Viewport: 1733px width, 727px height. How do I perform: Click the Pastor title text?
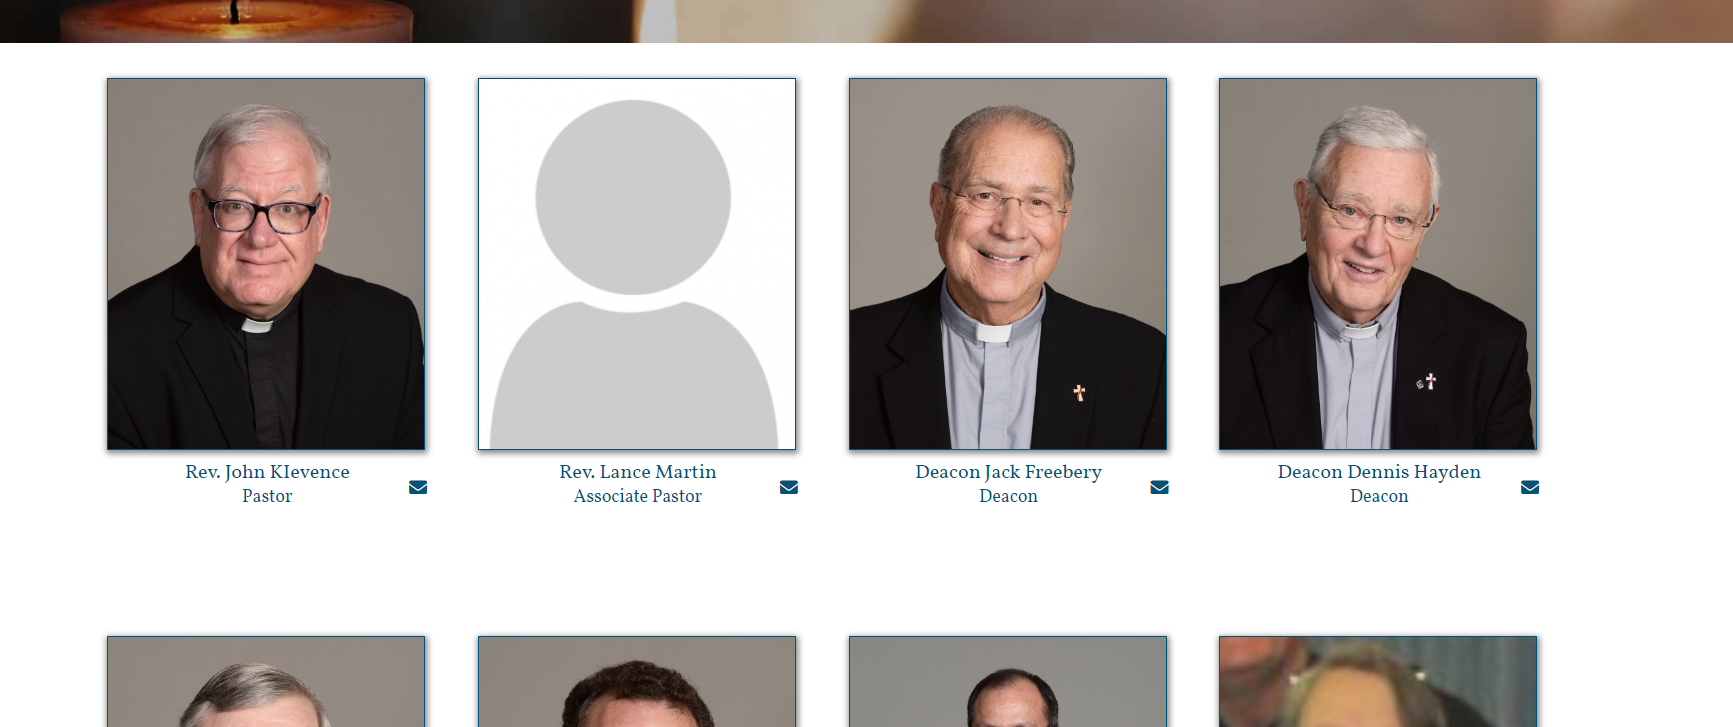coord(267,496)
